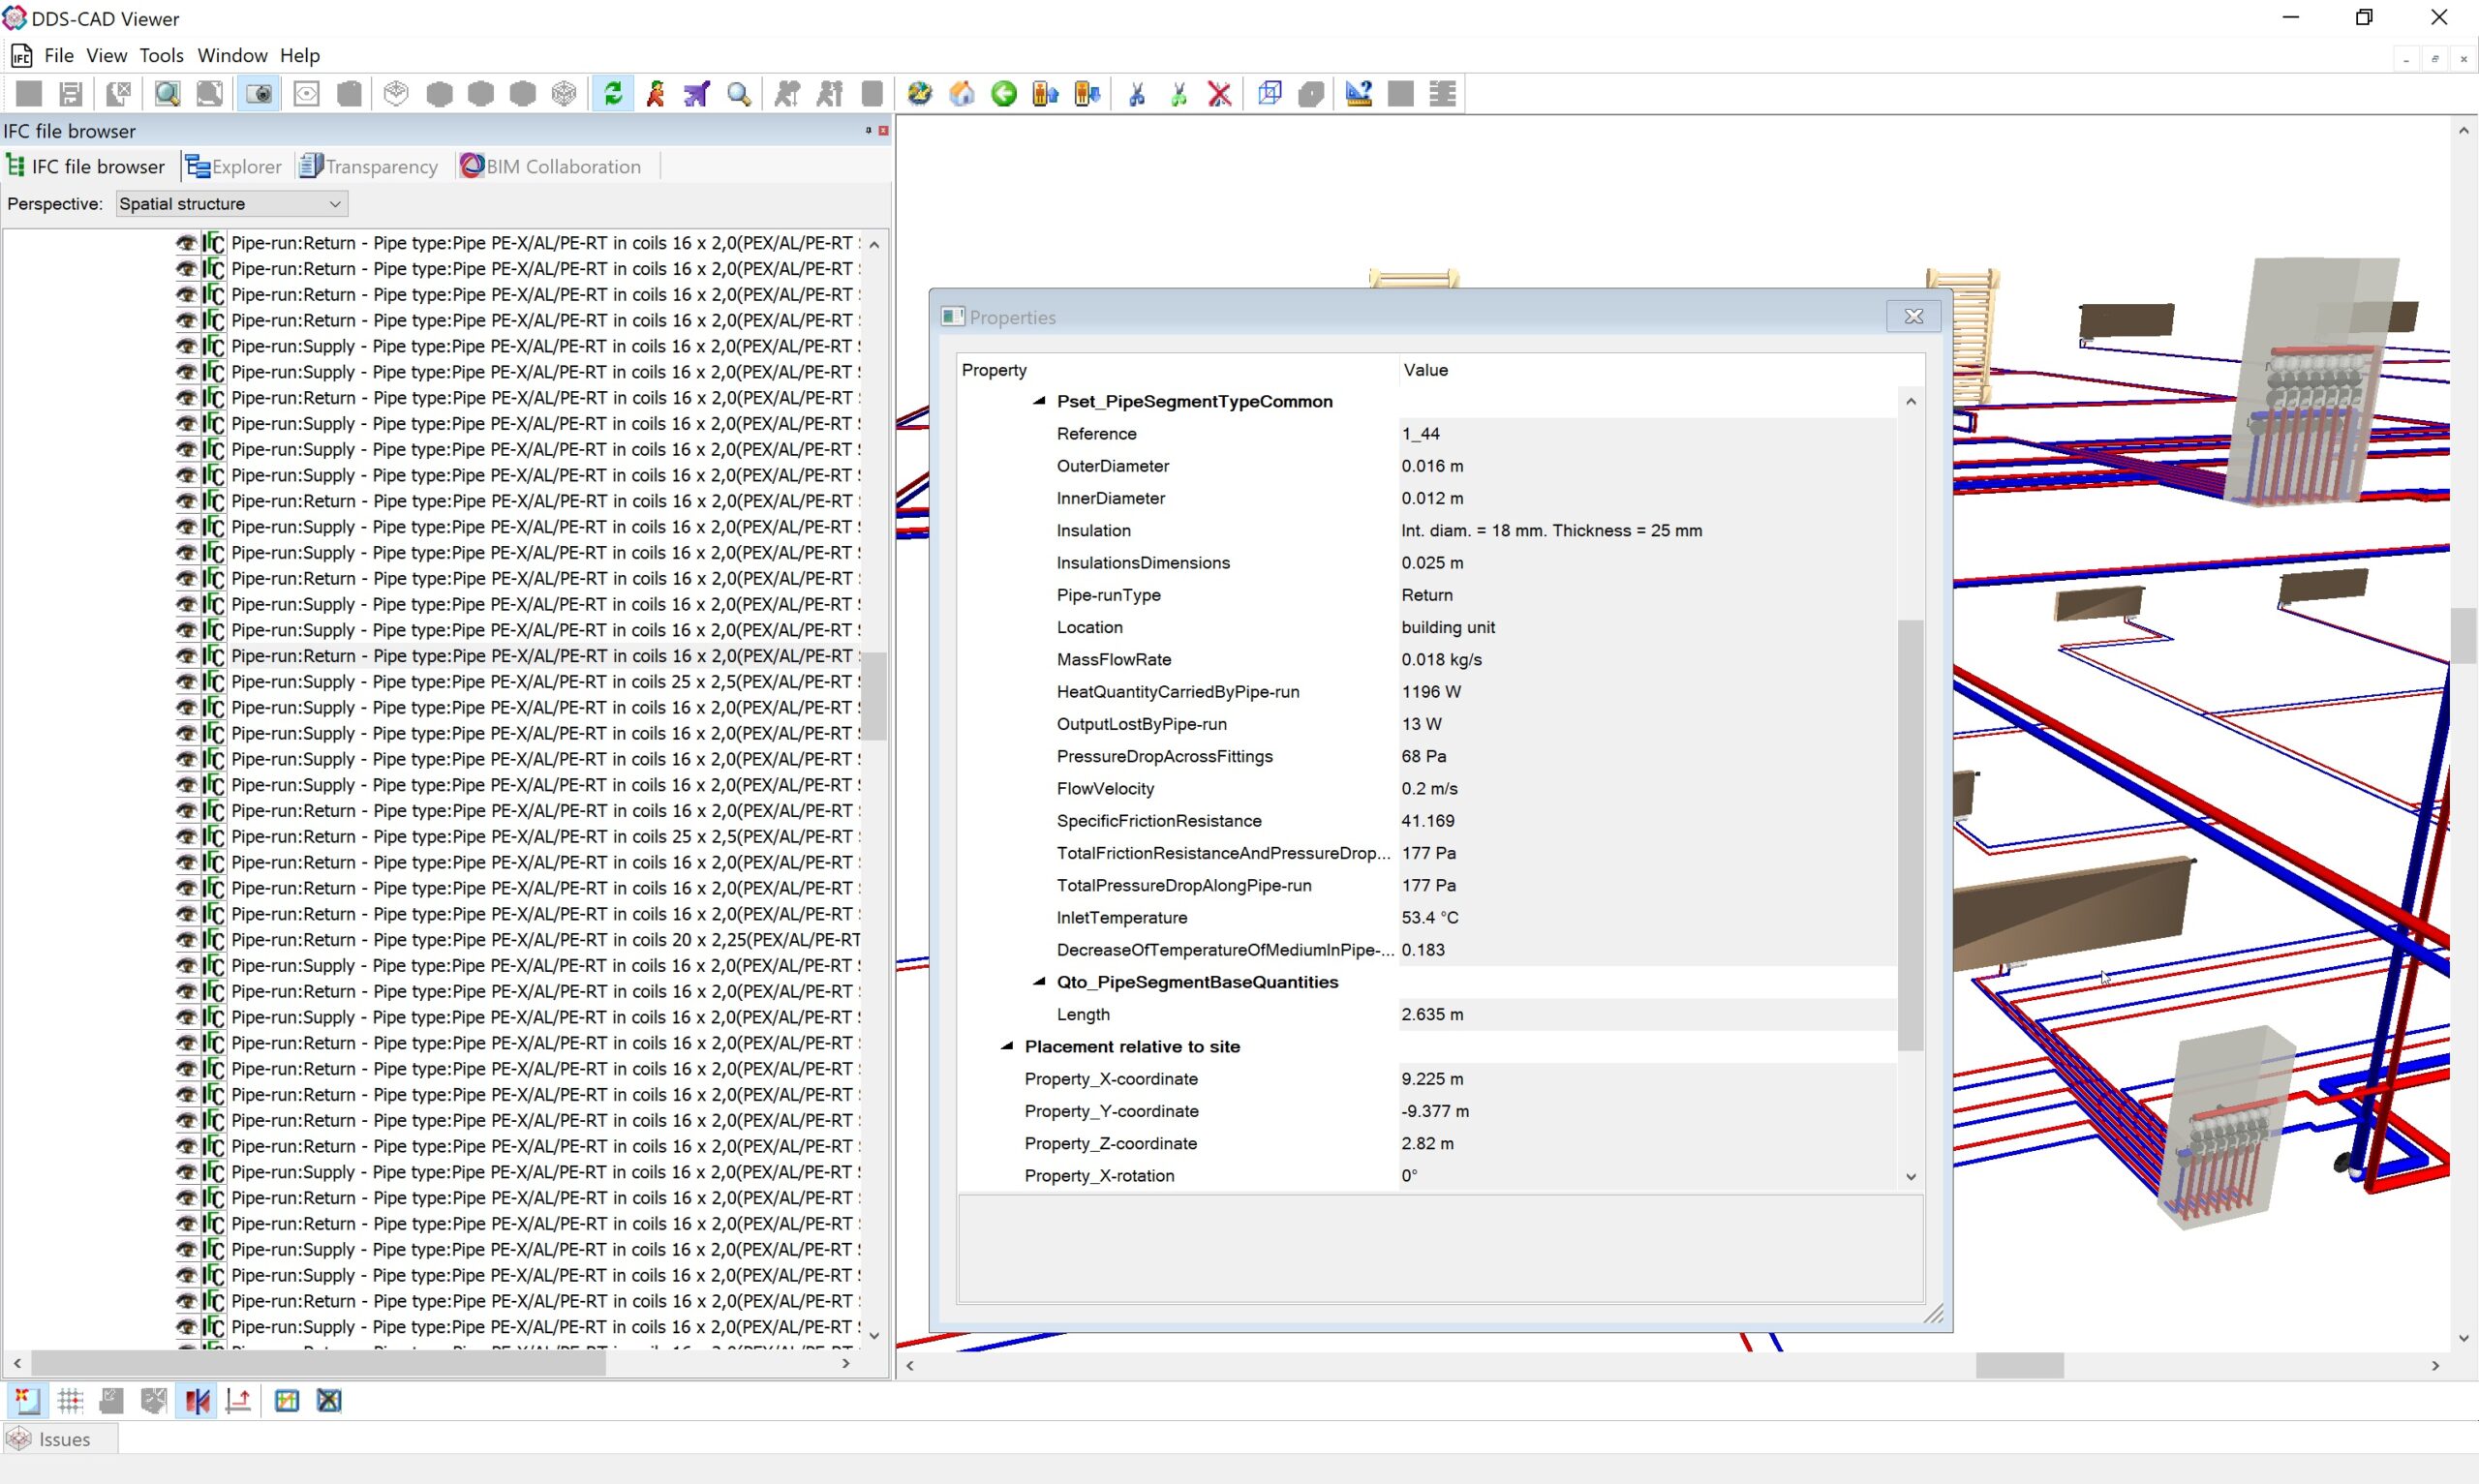The width and height of the screenshot is (2479, 1484).
Task: Close the IFC file browser panel
Action: click(x=884, y=130)
